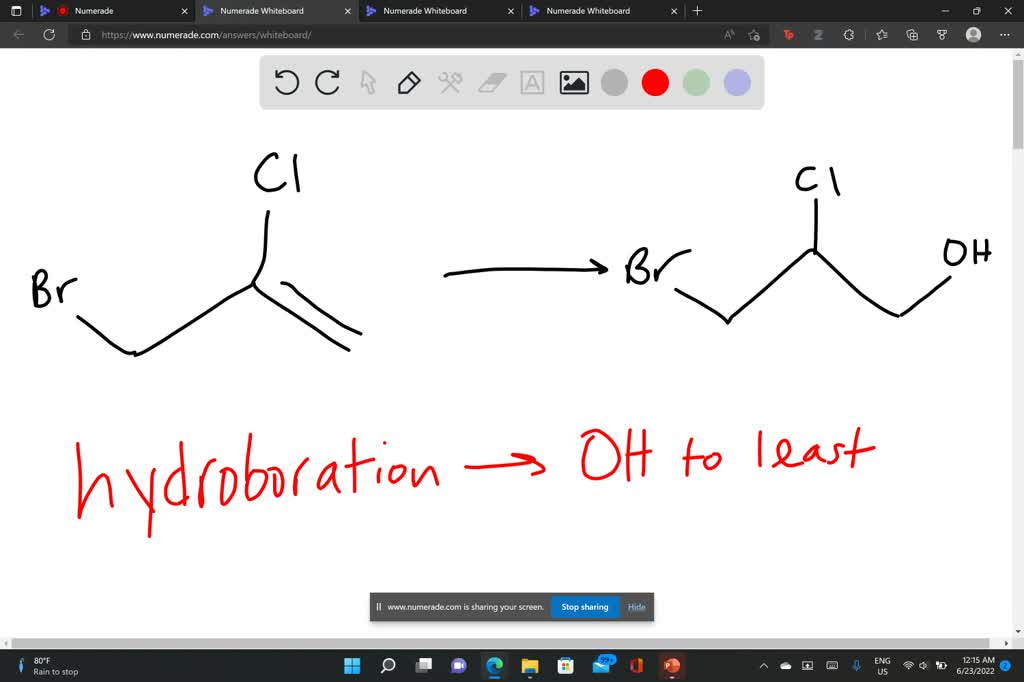1024x682 pixels.
Task: Redo the undone stroke
Action: pos(327,82)
